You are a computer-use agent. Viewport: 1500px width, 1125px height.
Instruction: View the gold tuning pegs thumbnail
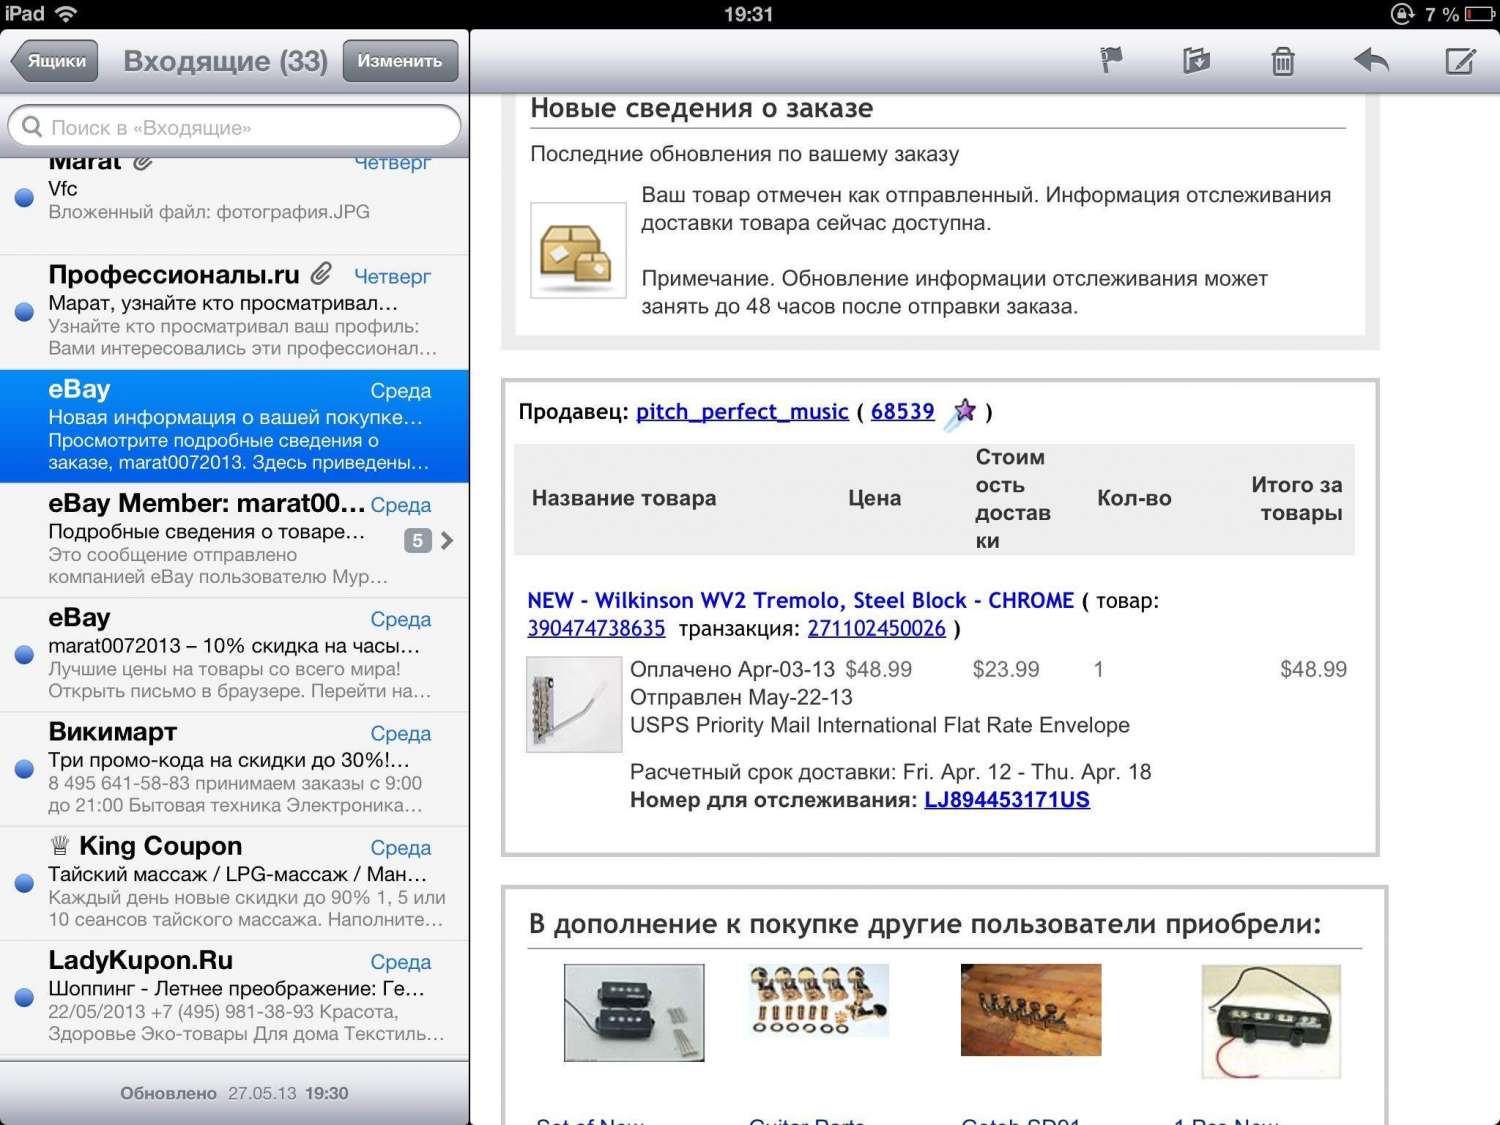click(x=819, y=1000)
